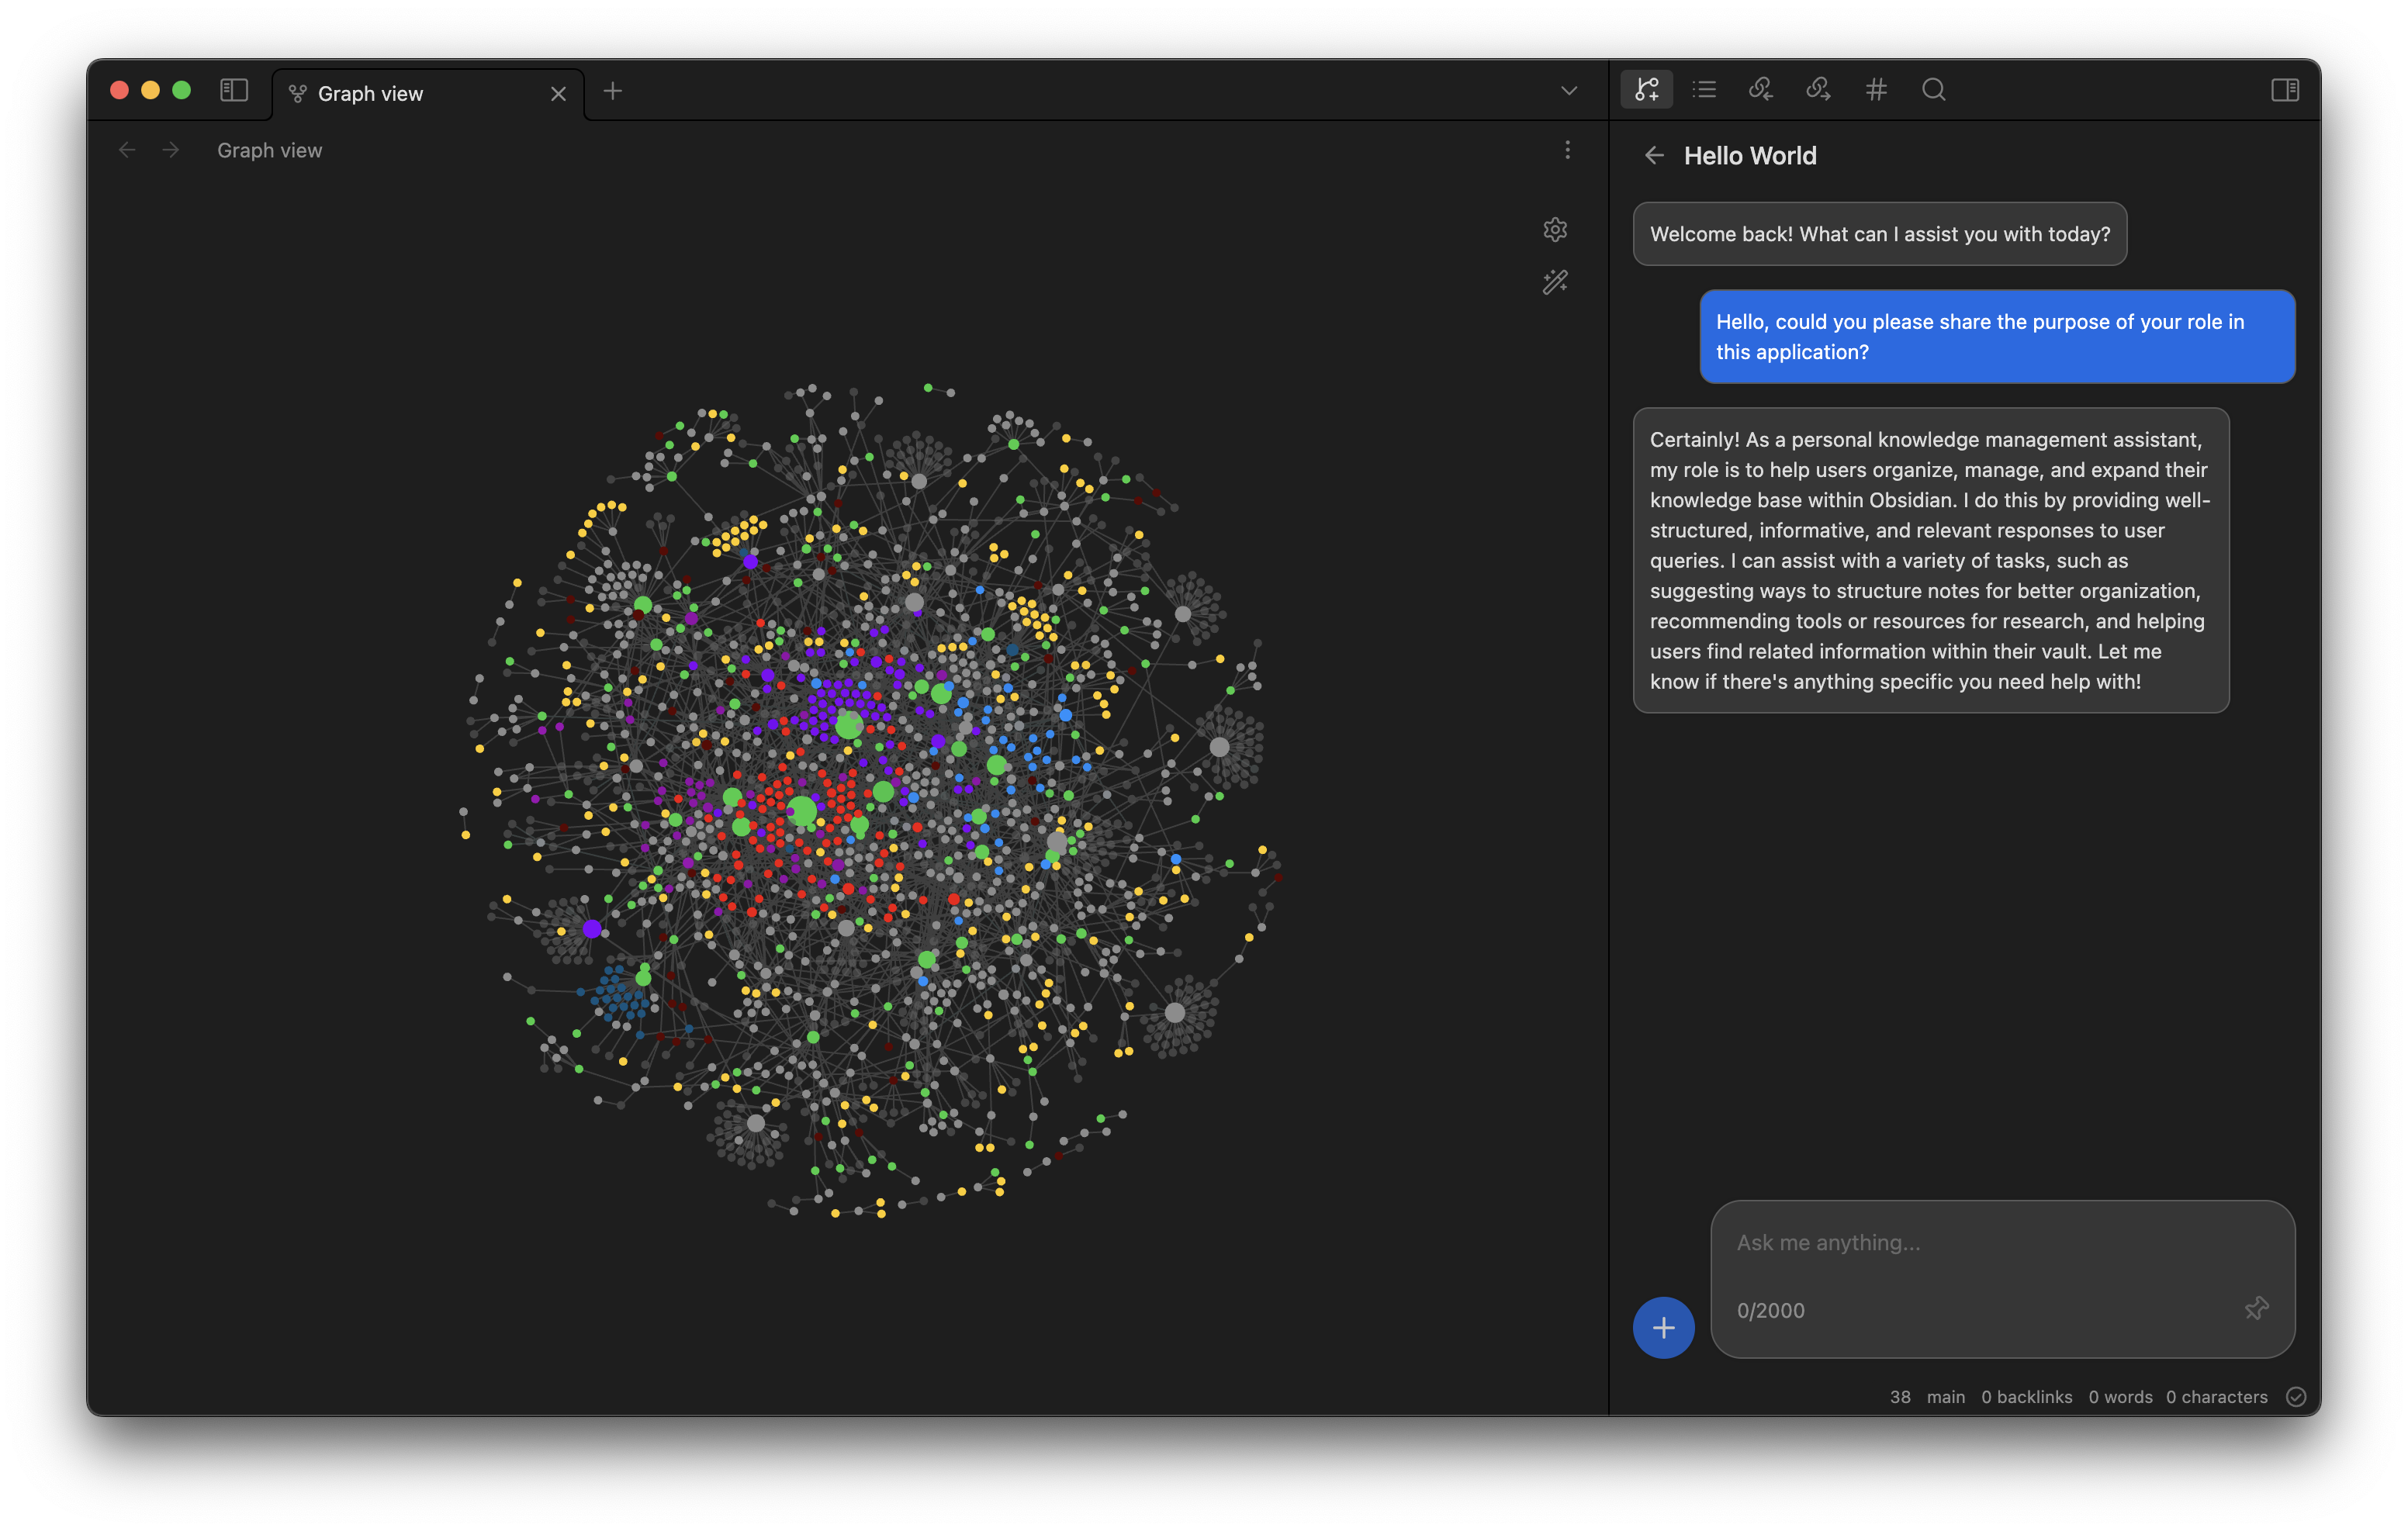Expand the tab list chevron
The image size is (2408, 1531).
point(1568,91)
